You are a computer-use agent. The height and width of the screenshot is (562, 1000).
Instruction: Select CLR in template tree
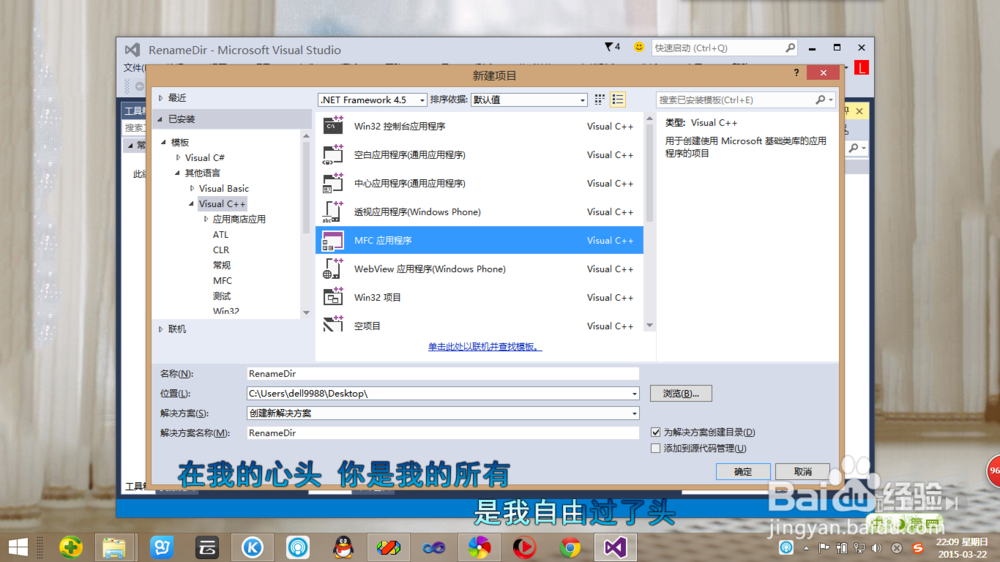(221, 250)
